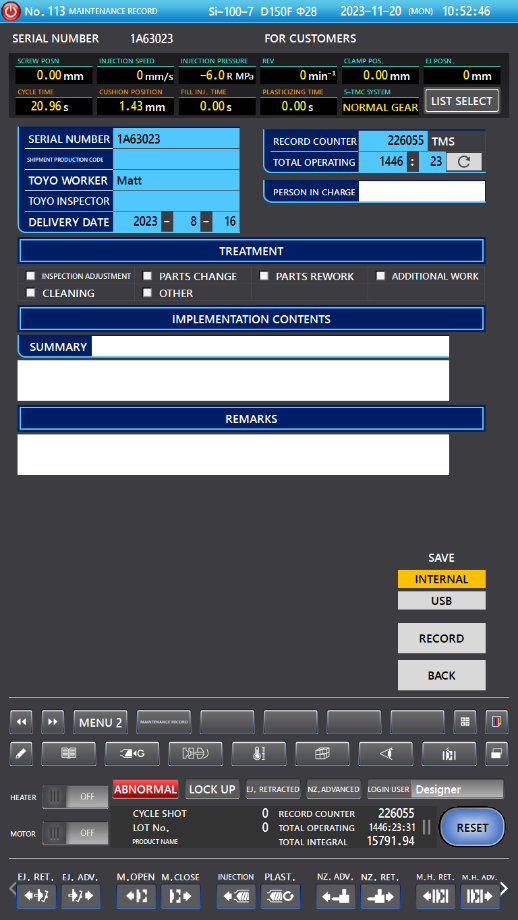Click the red power icon at top-left
The width and height of the screenshot is (518, 920).
[x=11, y=11]
